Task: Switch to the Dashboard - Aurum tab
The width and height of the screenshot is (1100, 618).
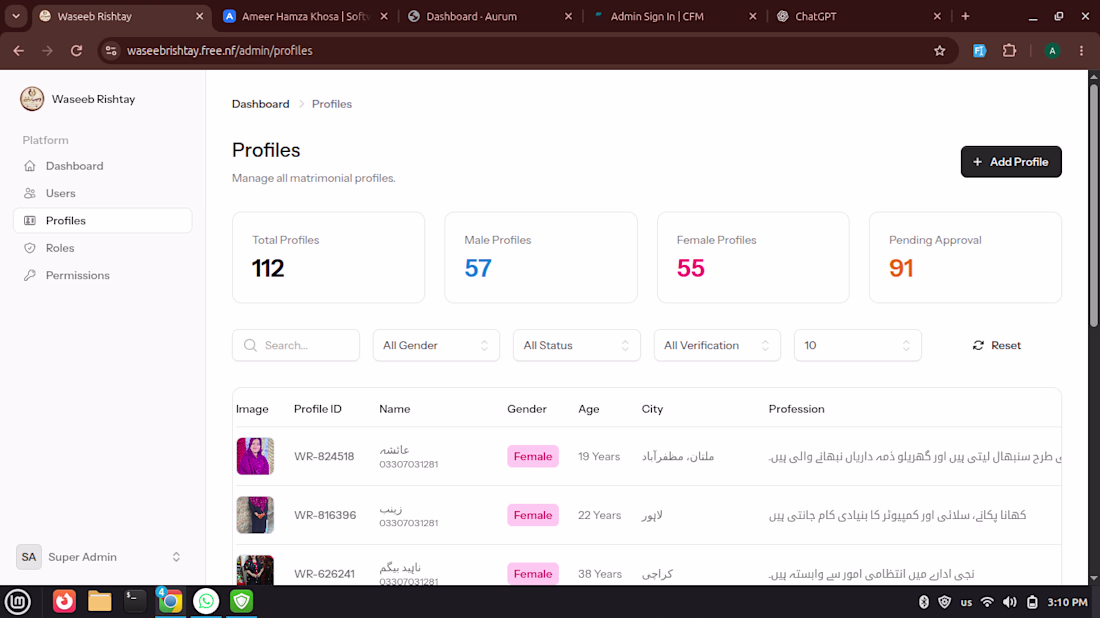Action: [x=490, y=16]
